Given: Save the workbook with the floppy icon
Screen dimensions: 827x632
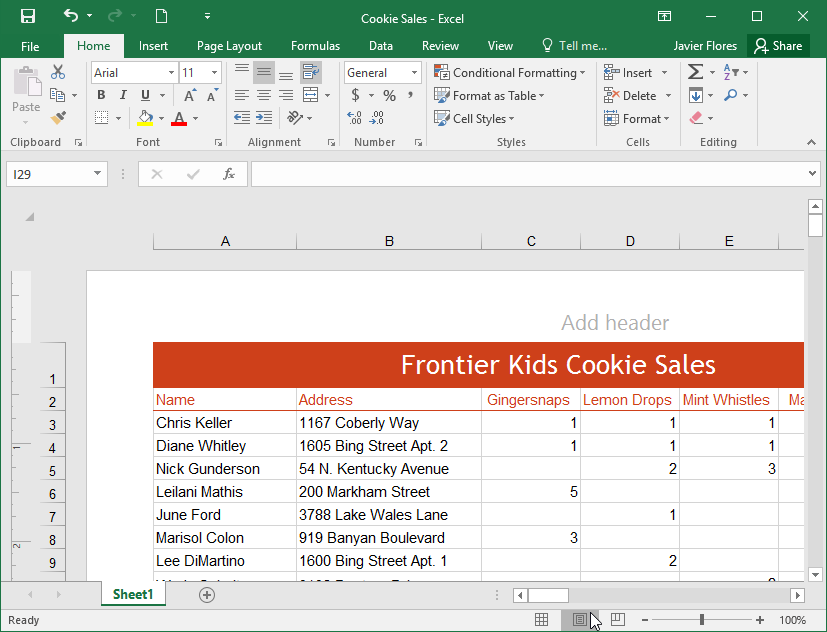Looking at the screenshot, I should (x=28, y=16).
